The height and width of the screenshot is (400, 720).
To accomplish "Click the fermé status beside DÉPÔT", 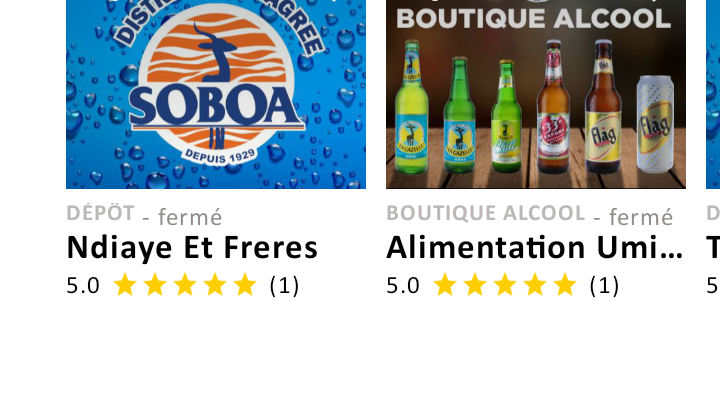I will (x=190, y=217).
